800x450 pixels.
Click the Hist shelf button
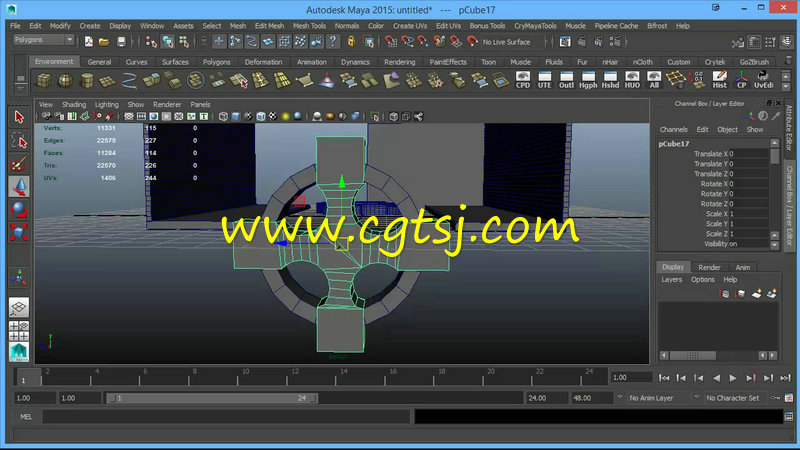(719, 80)
